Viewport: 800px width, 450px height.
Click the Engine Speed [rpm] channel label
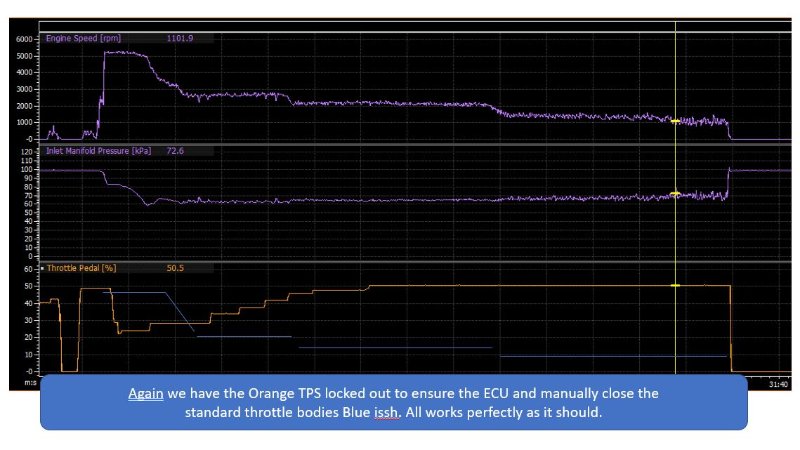pos(84,38)
